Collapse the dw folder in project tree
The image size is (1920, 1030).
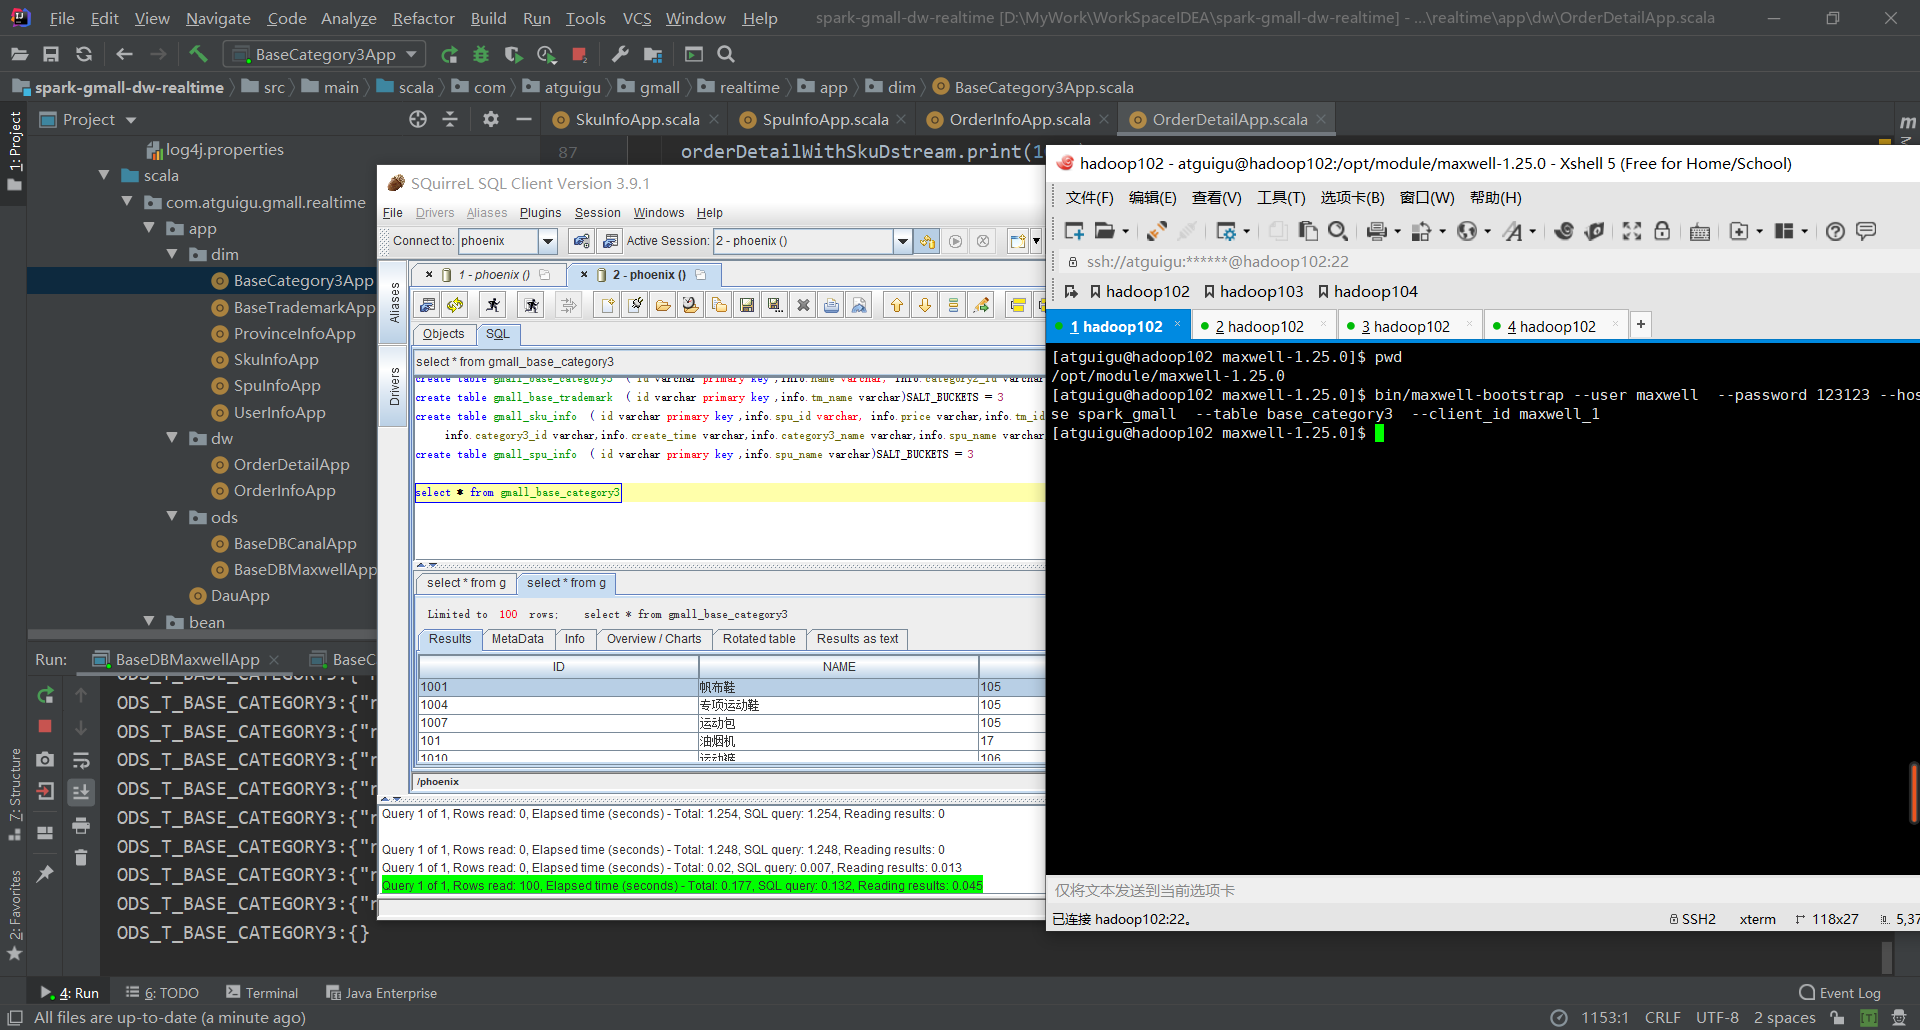click(172, 438)
